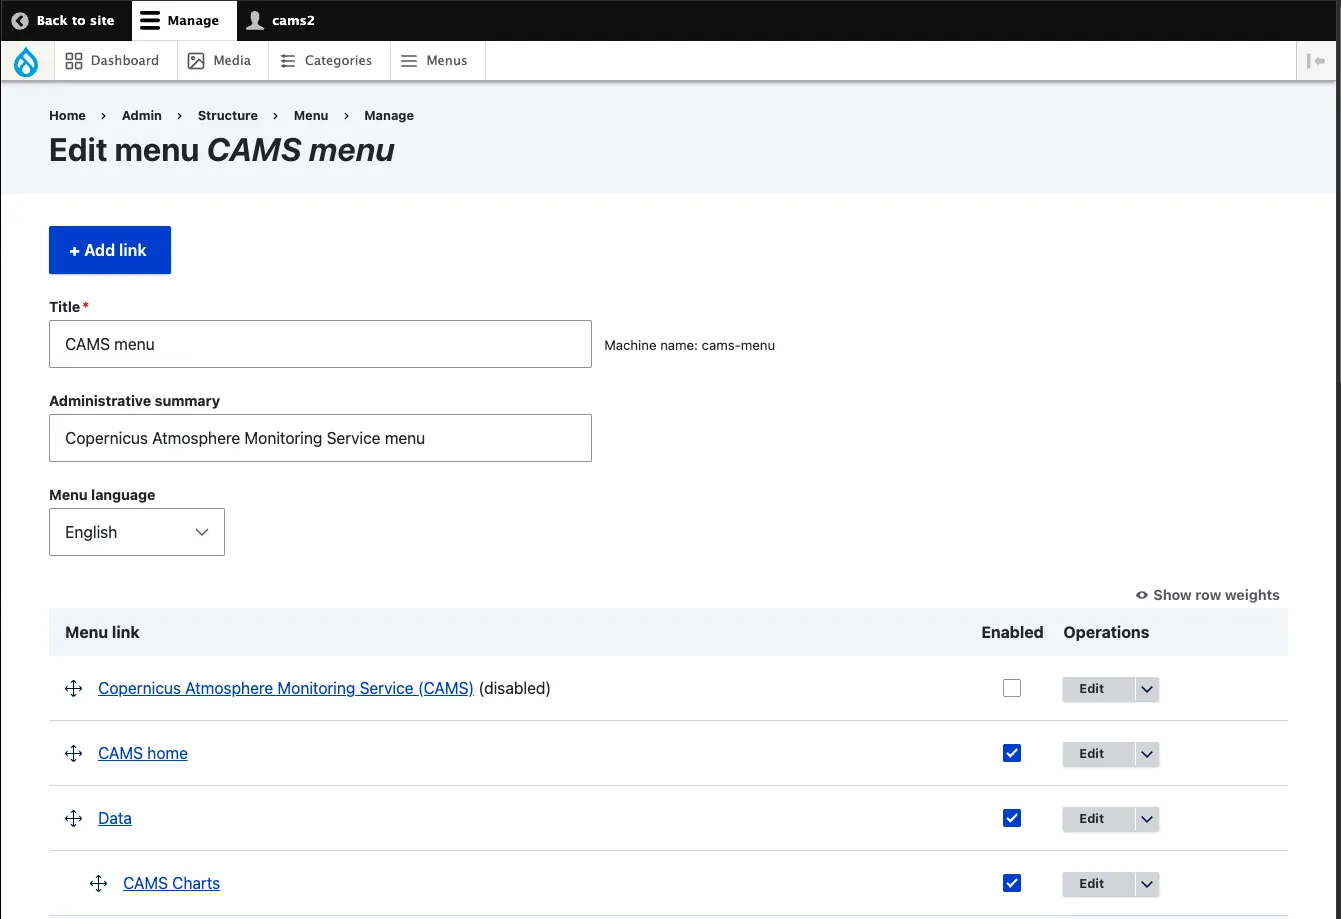1341x919 pixels.
Task: Click the Menu language label
Action: pyautogui.click(x=102, y=495)
